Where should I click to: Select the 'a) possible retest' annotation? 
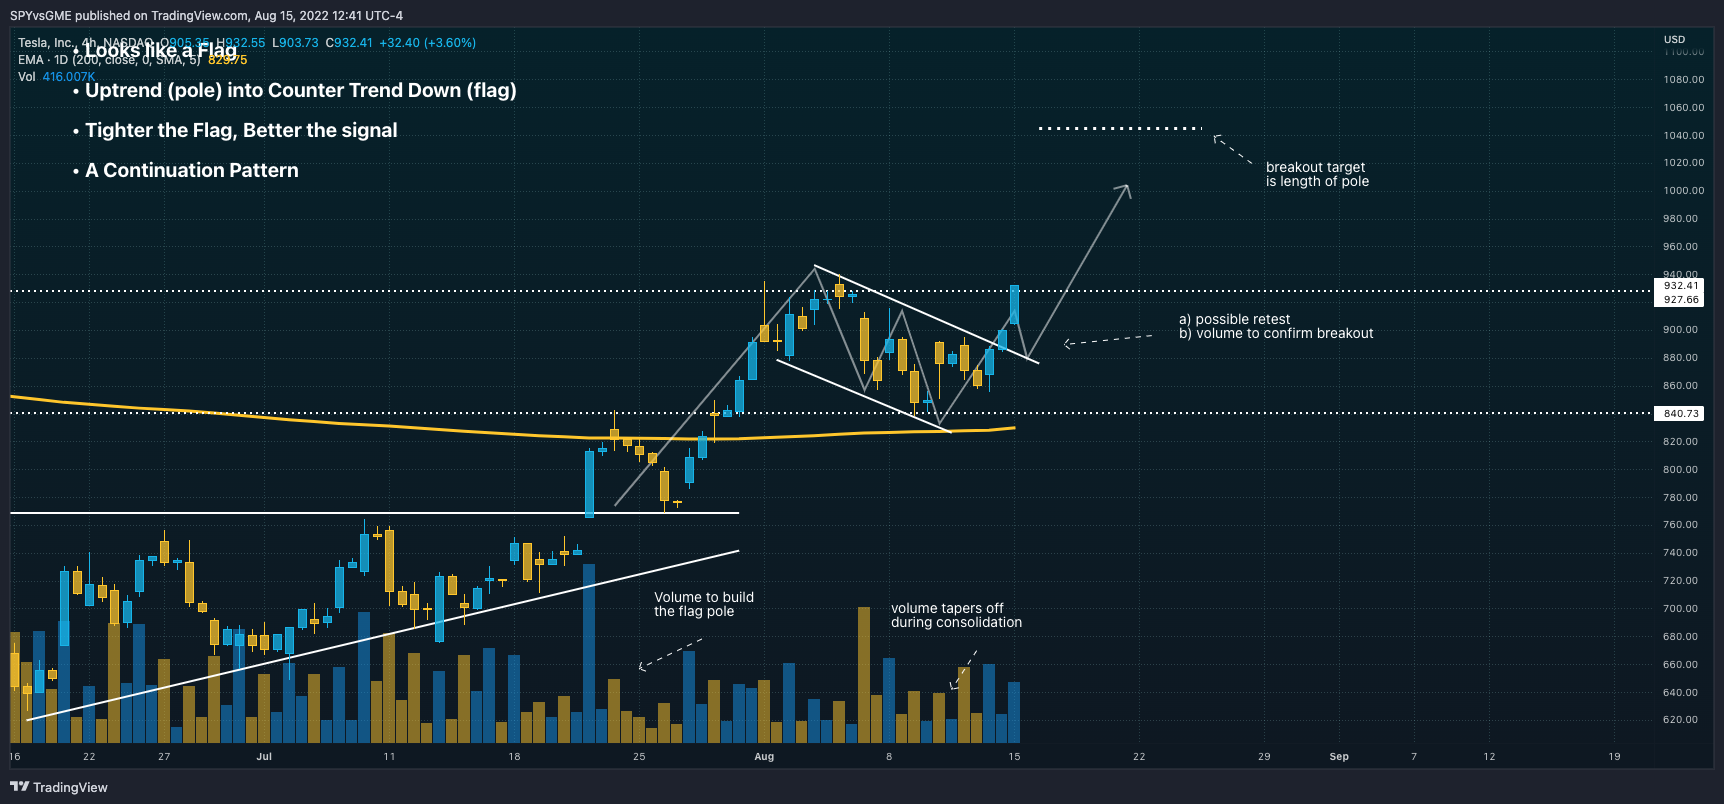click(1235, 319)
